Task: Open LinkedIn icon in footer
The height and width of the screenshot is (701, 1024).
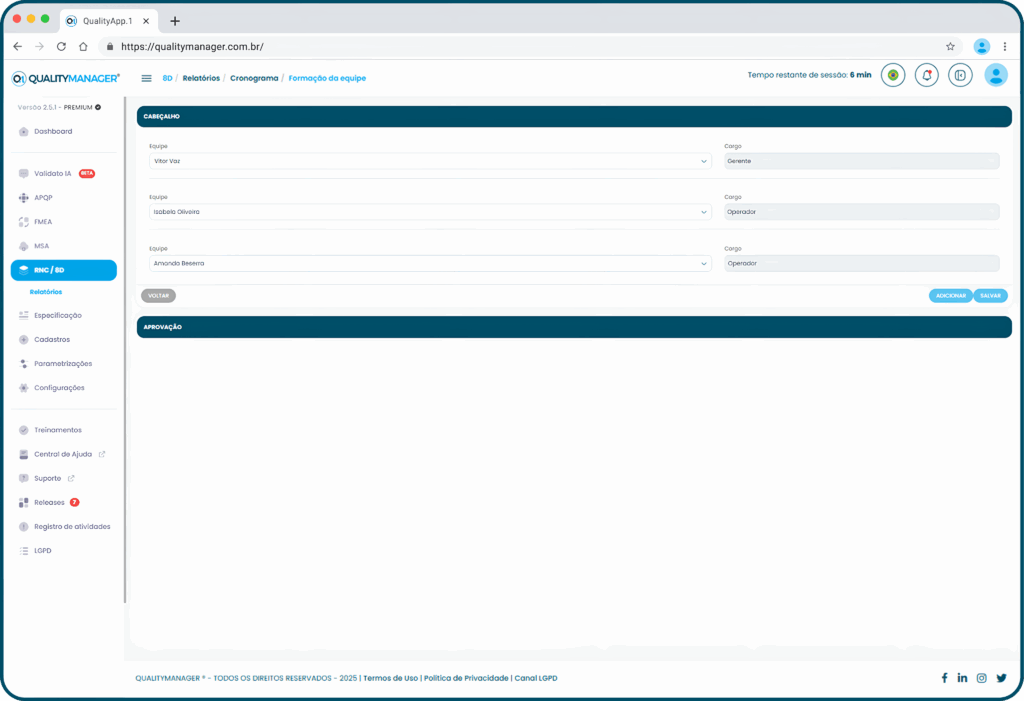Action: [x=962, y=678]
